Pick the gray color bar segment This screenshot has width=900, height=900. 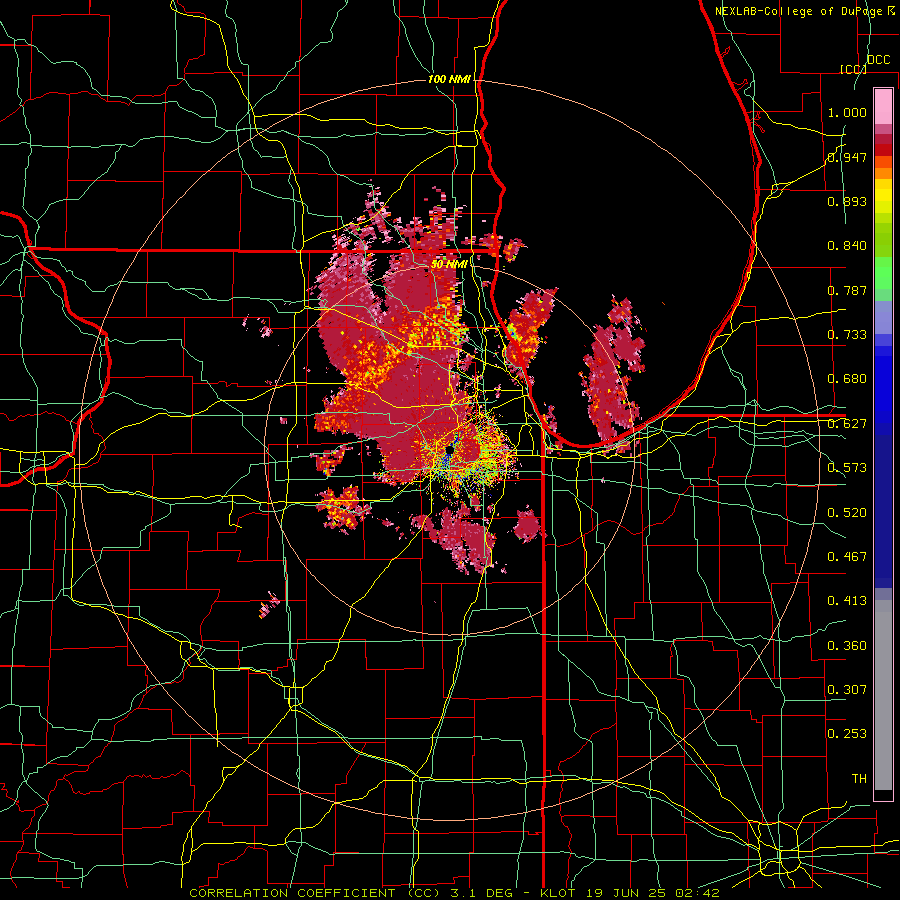tap(883, 695)
